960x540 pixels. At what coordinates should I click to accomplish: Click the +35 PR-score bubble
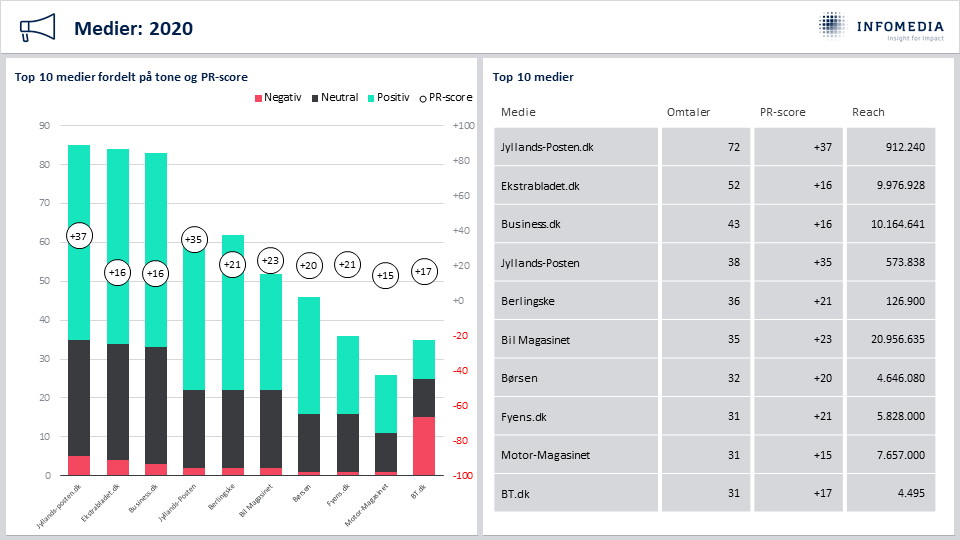coord(194,239)
